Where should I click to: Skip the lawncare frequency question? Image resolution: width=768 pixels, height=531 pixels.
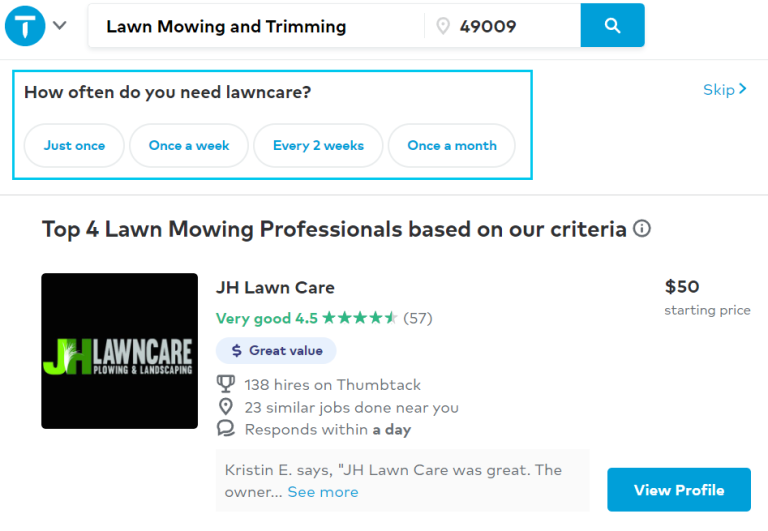[725, 90]
